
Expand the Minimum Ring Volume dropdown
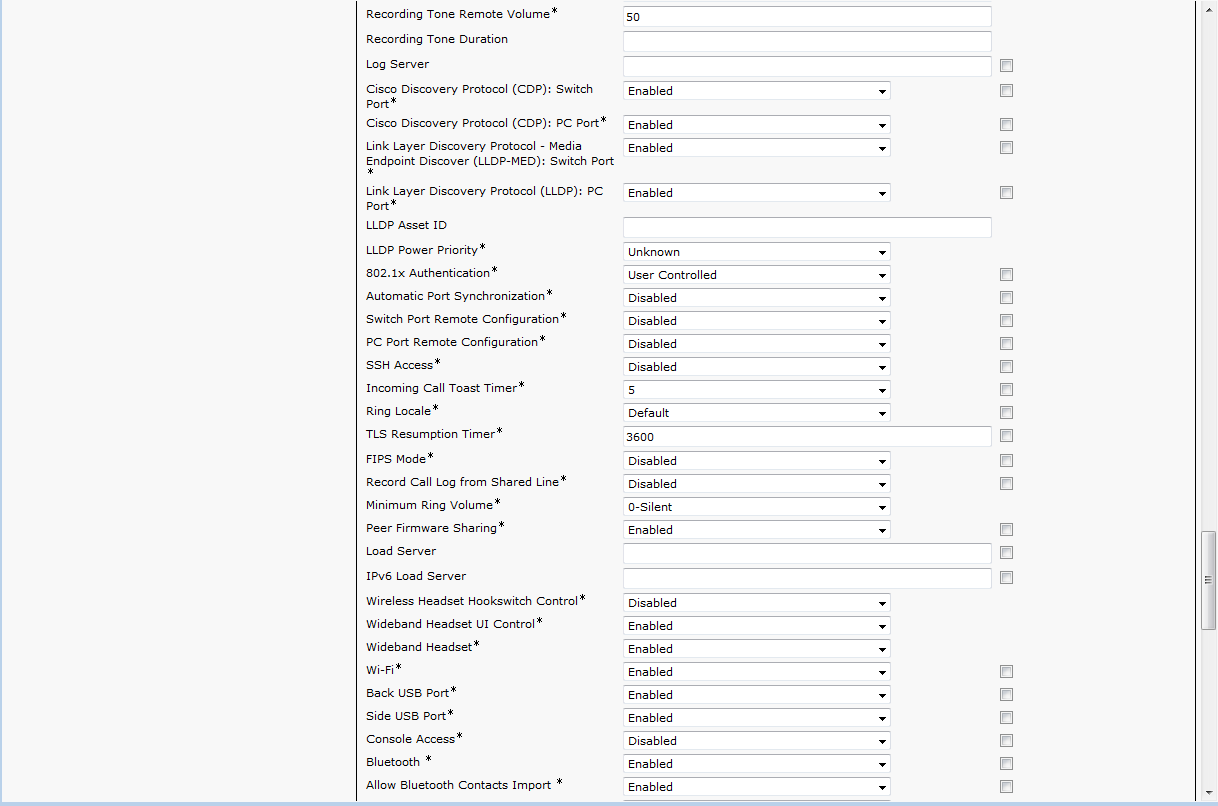(756, 507)
